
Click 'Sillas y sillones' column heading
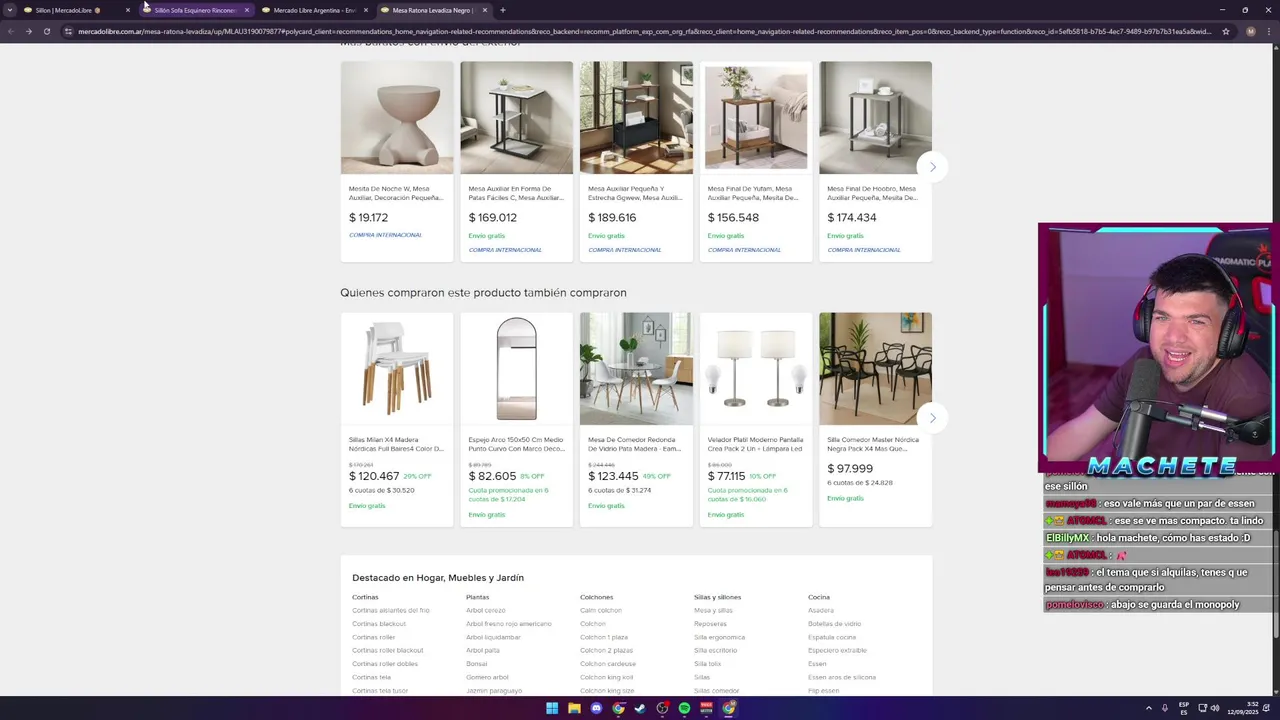coord(717,597)
